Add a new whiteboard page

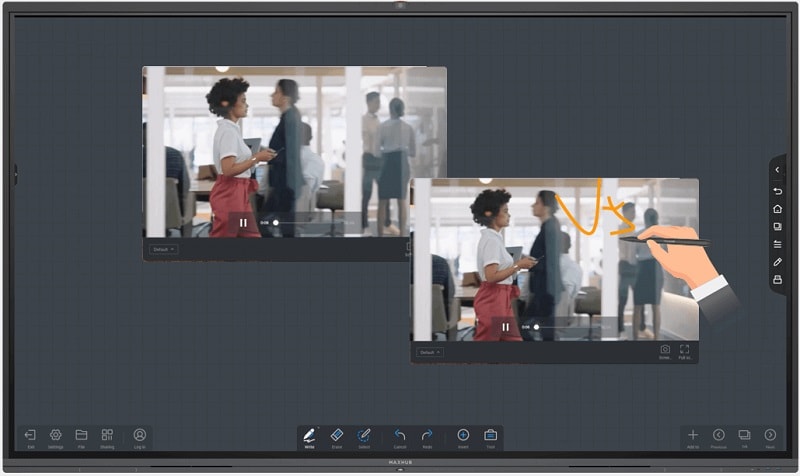click(693, 435)
